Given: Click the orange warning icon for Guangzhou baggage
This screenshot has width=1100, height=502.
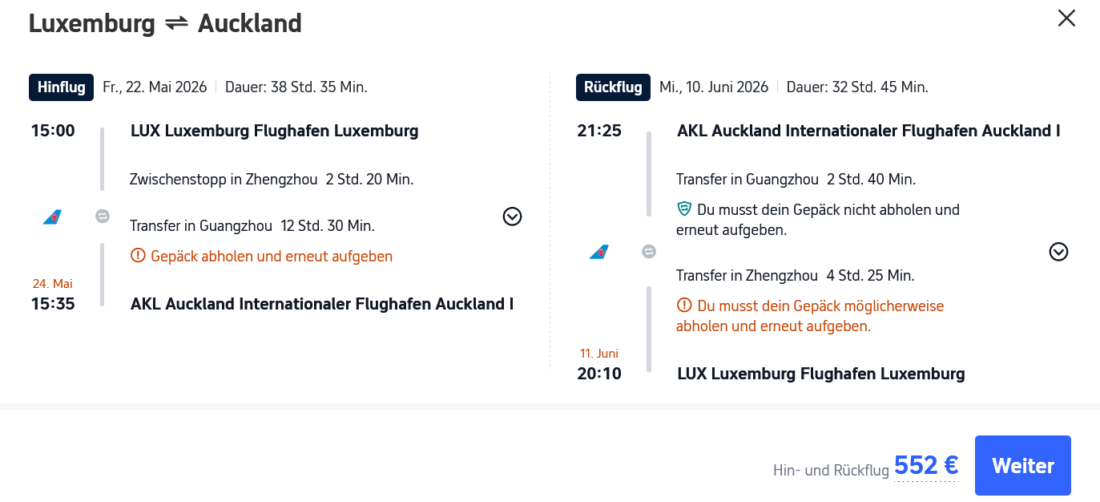Looking at the screenshot, I should click(138, 256).
